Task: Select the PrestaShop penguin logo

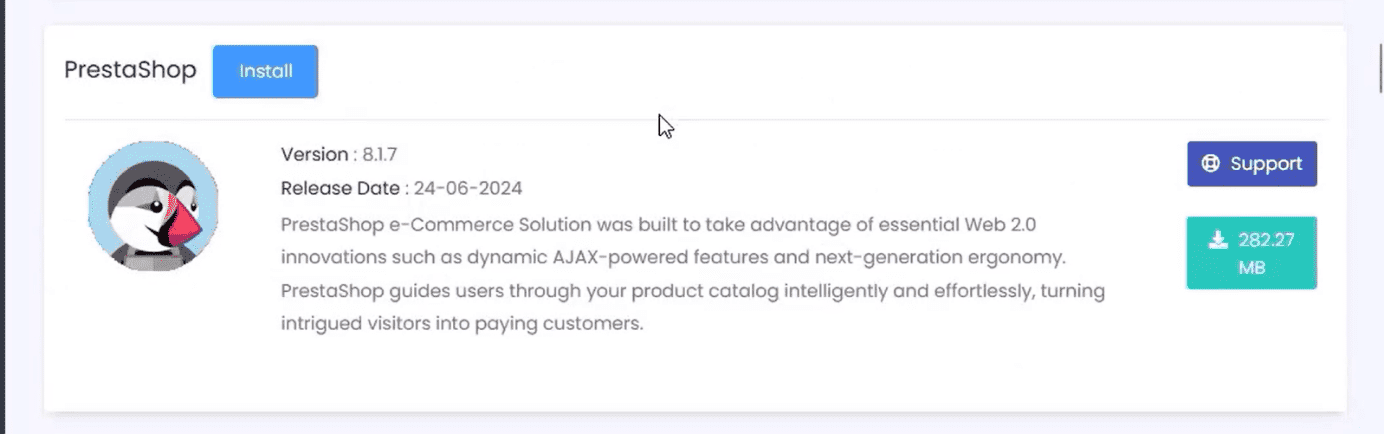Action: [153, 206]
